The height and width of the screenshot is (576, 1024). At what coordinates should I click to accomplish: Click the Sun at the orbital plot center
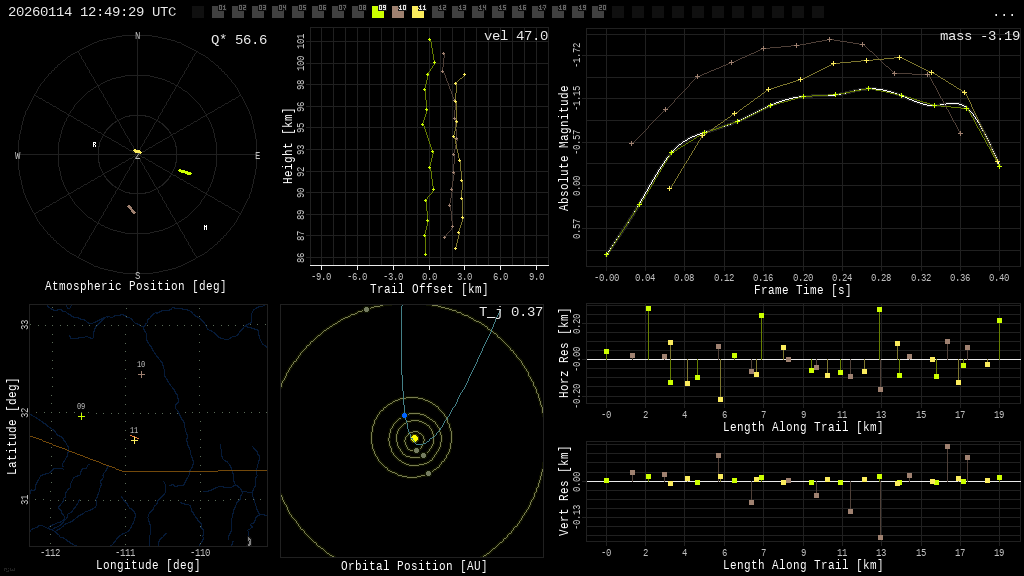(x=414, y=438)
